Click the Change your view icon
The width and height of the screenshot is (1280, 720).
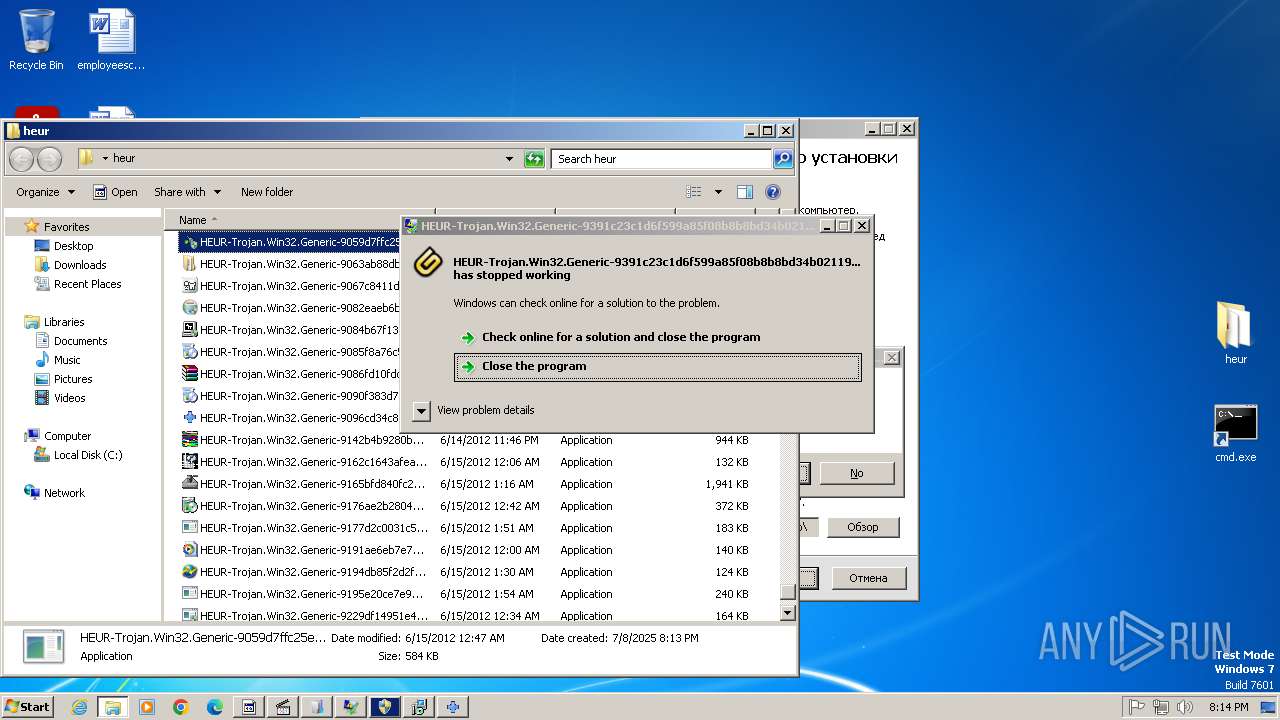[x=694, y=192]
